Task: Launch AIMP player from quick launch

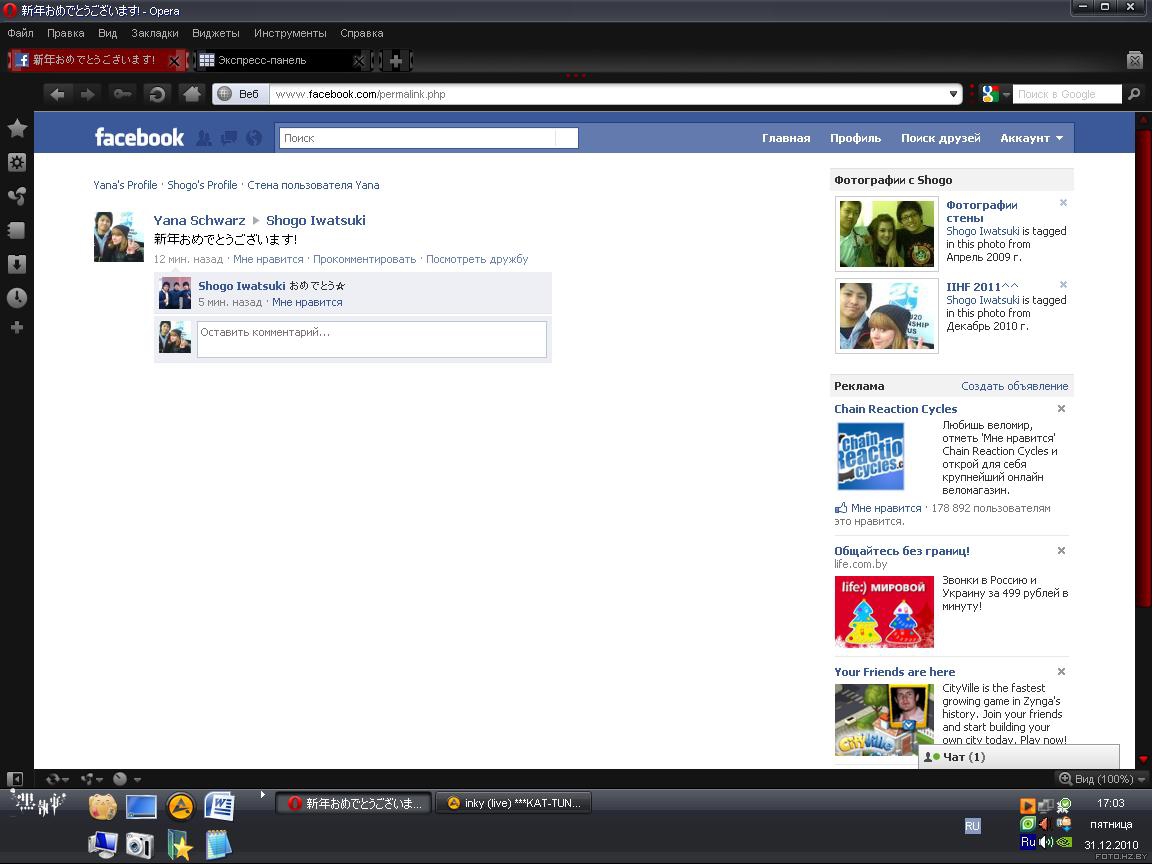Action: click(x=180, y=807)
